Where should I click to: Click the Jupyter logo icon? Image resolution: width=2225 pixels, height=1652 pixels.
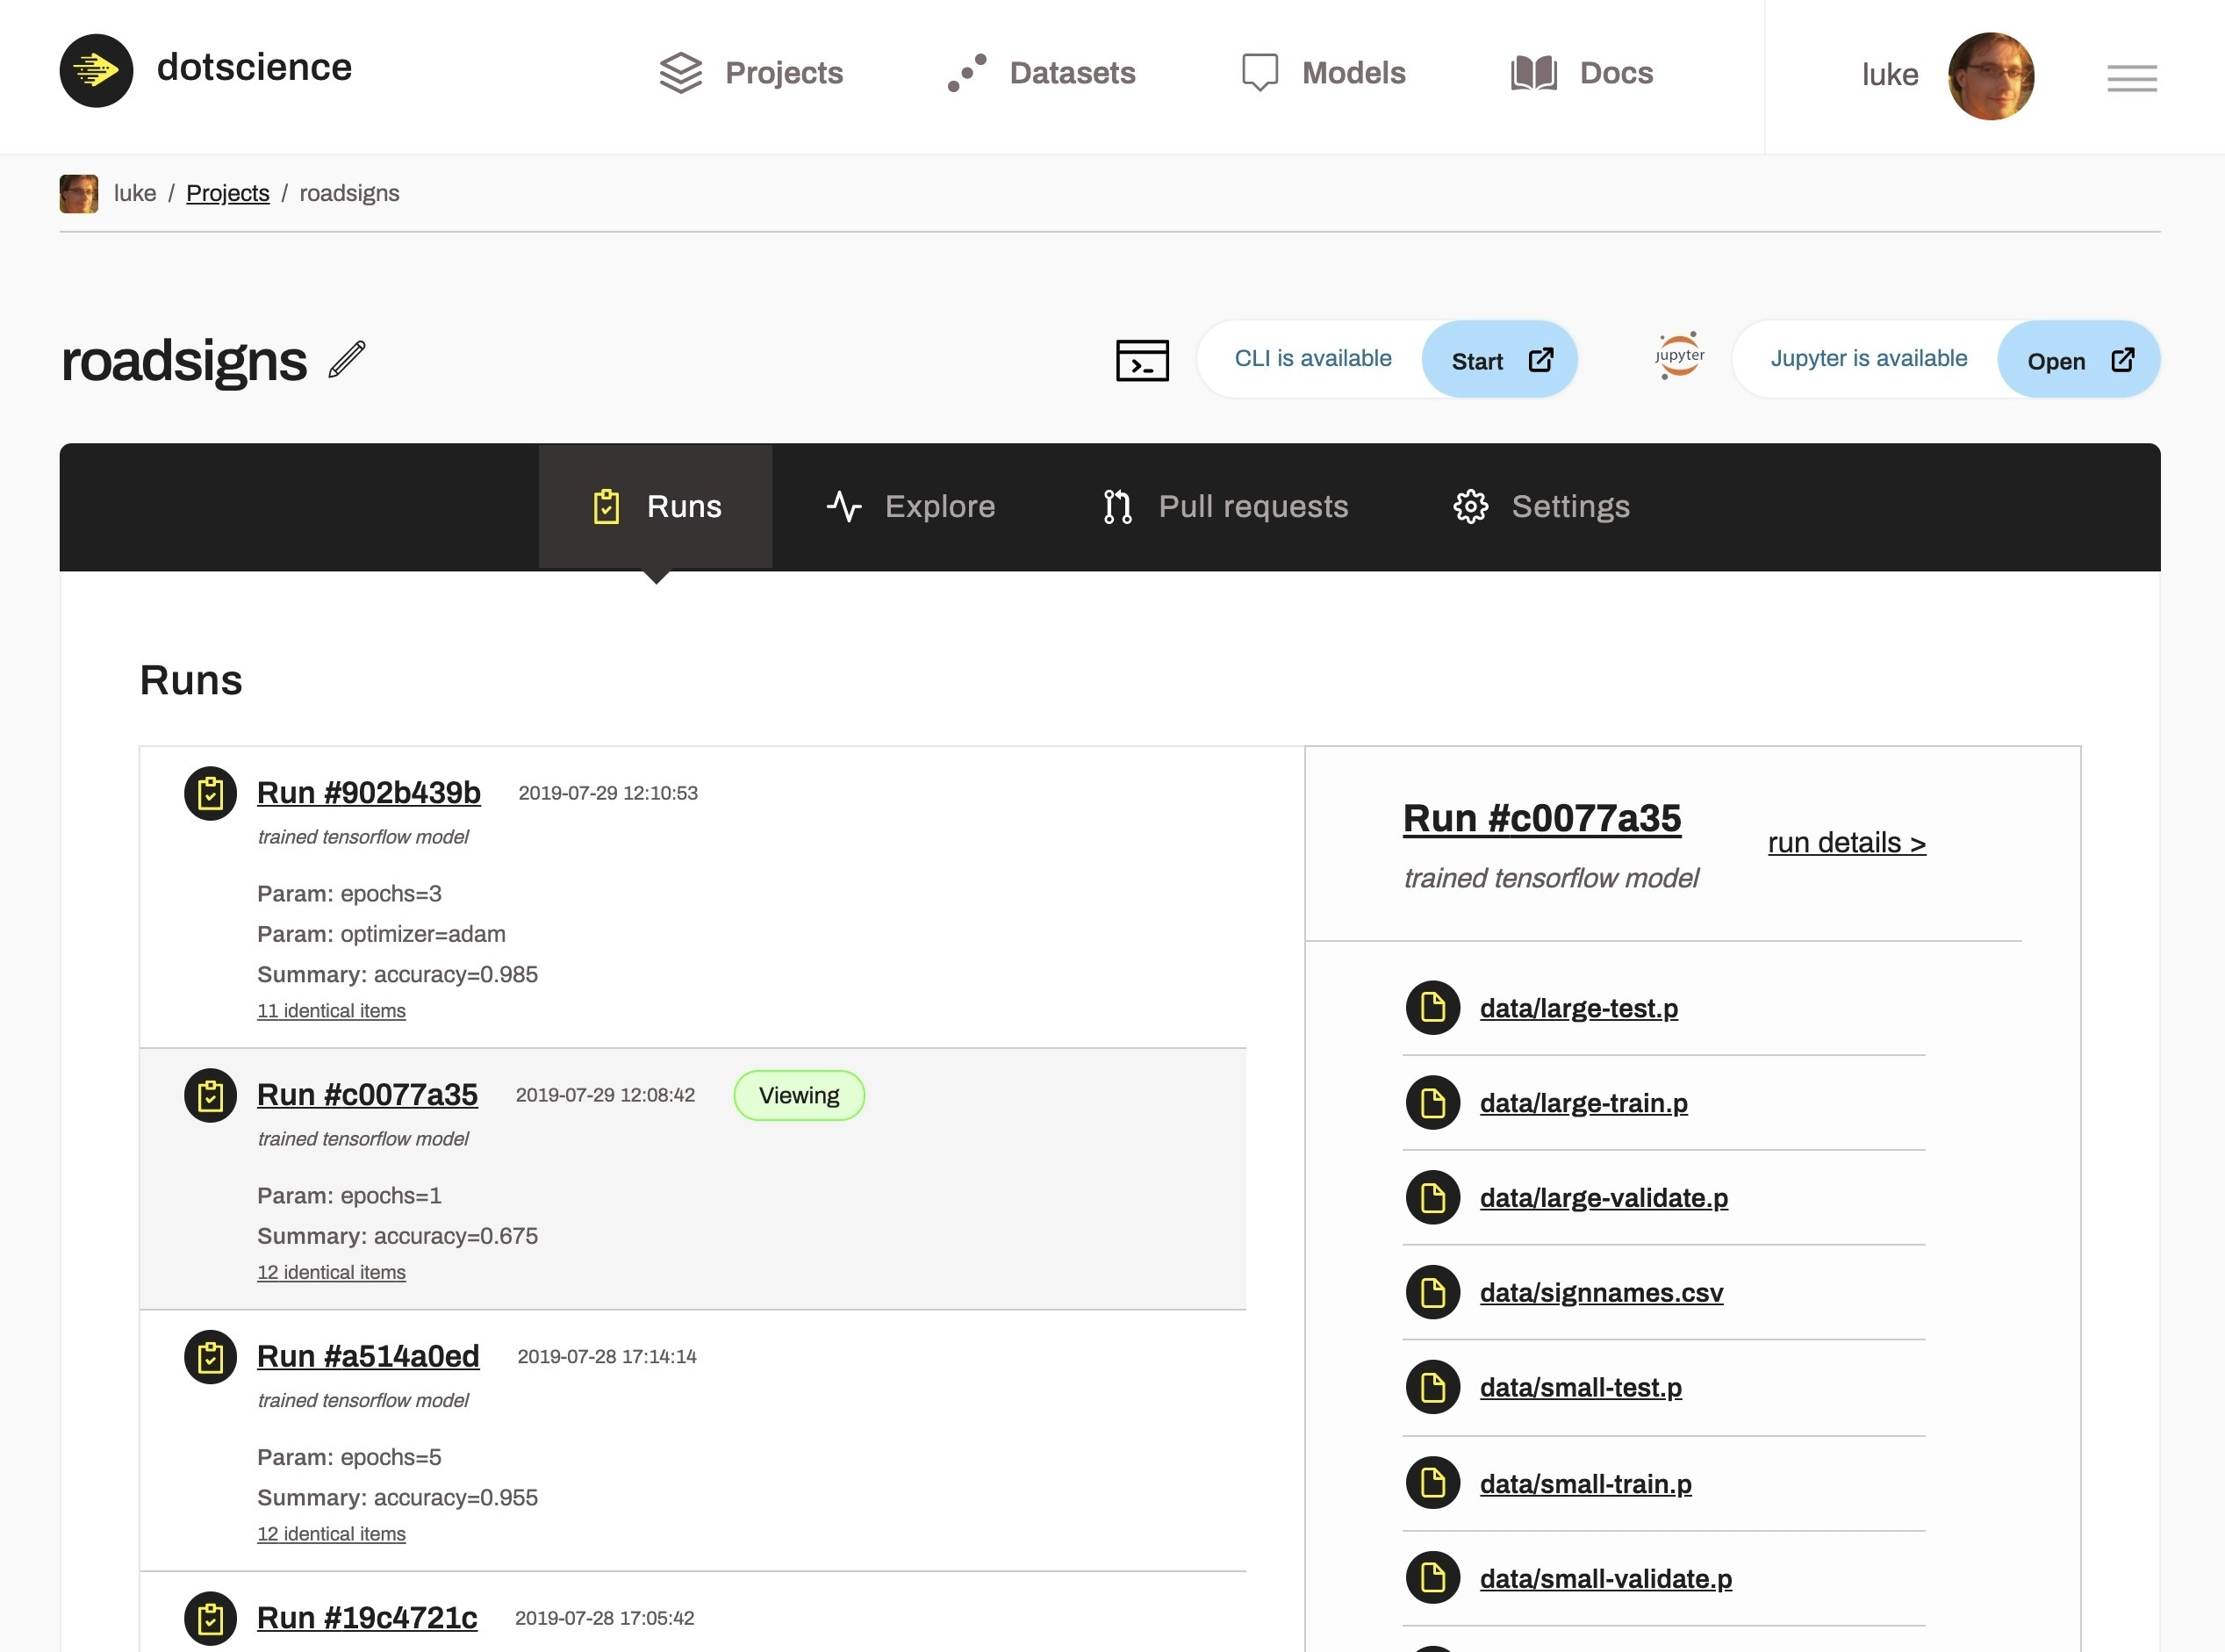[x=1679, y=356]
